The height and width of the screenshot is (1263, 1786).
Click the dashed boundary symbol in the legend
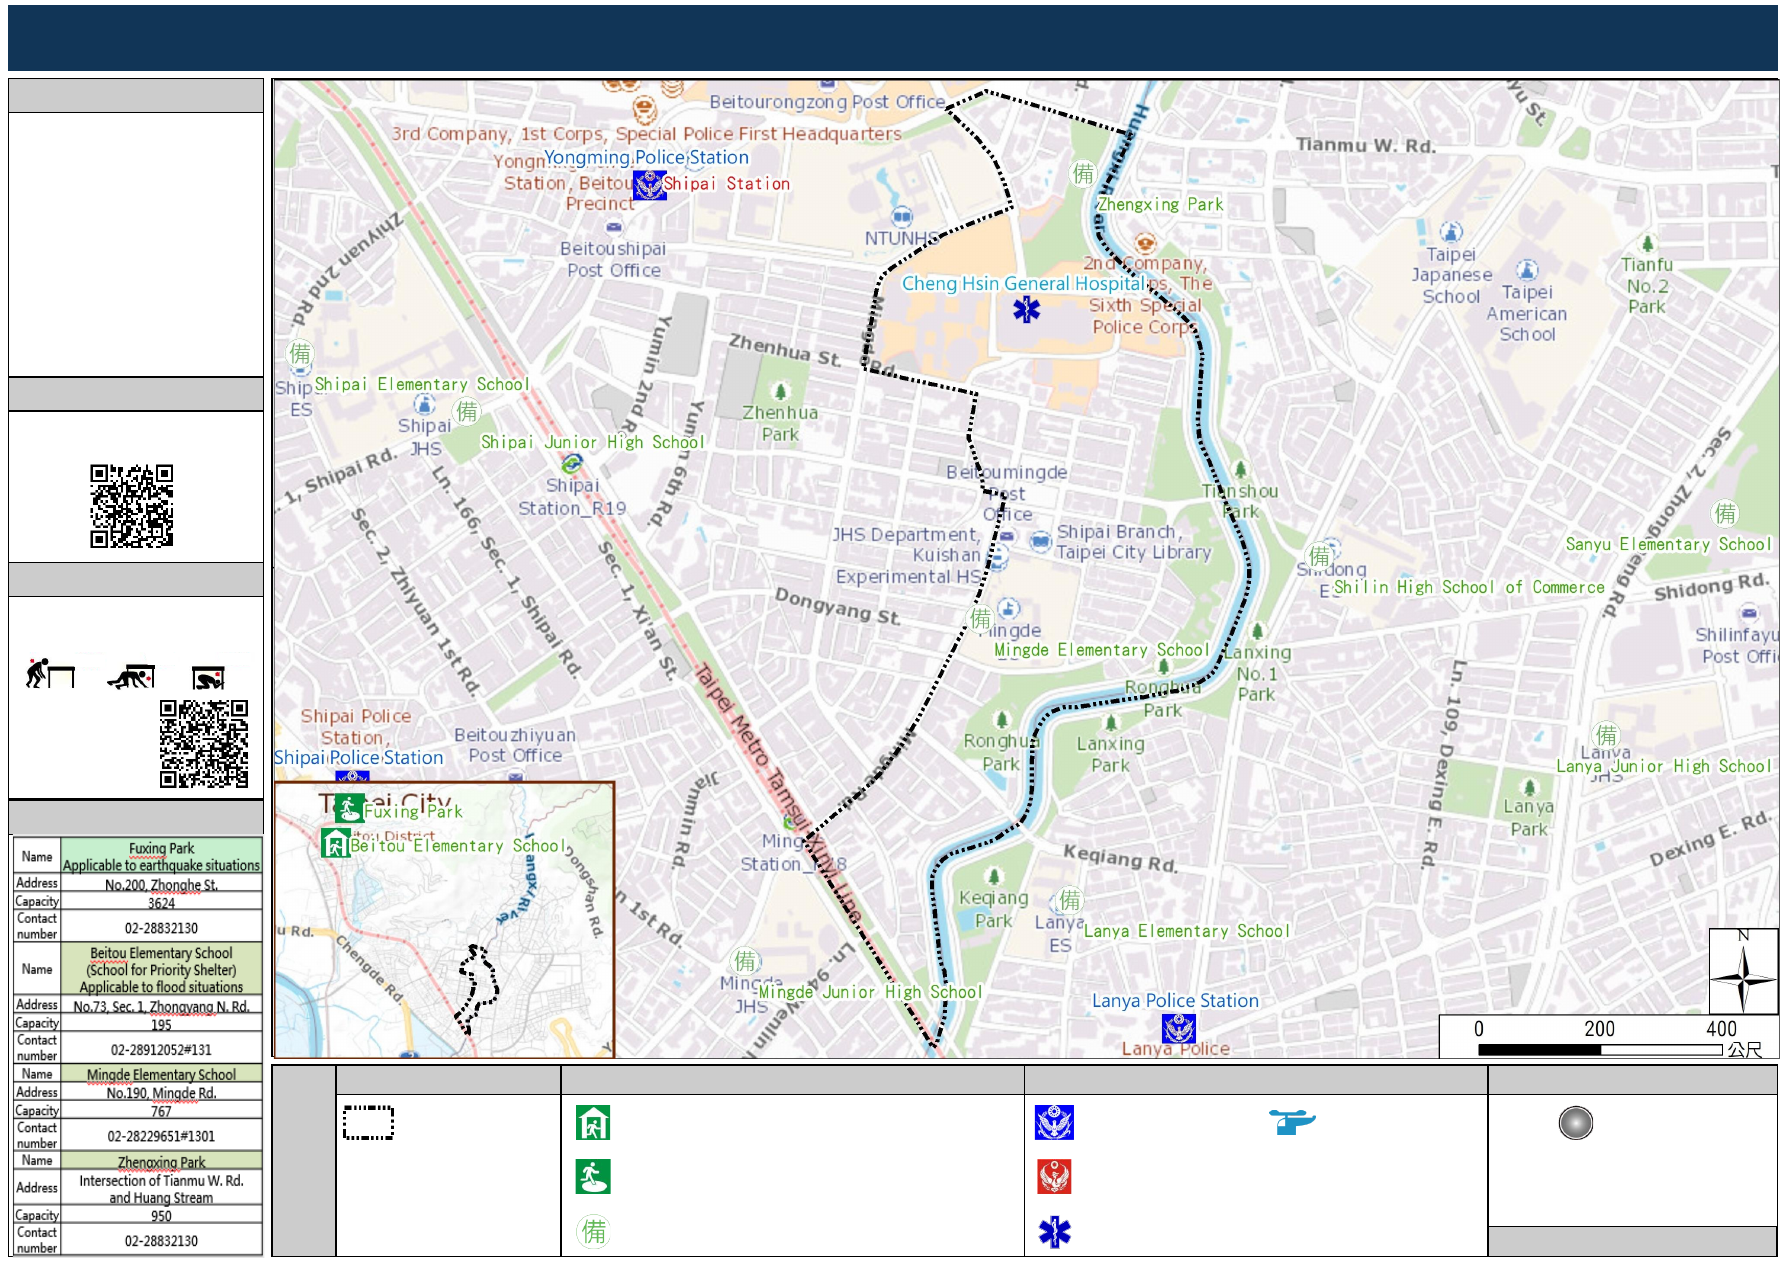[x=368, y=1122]
